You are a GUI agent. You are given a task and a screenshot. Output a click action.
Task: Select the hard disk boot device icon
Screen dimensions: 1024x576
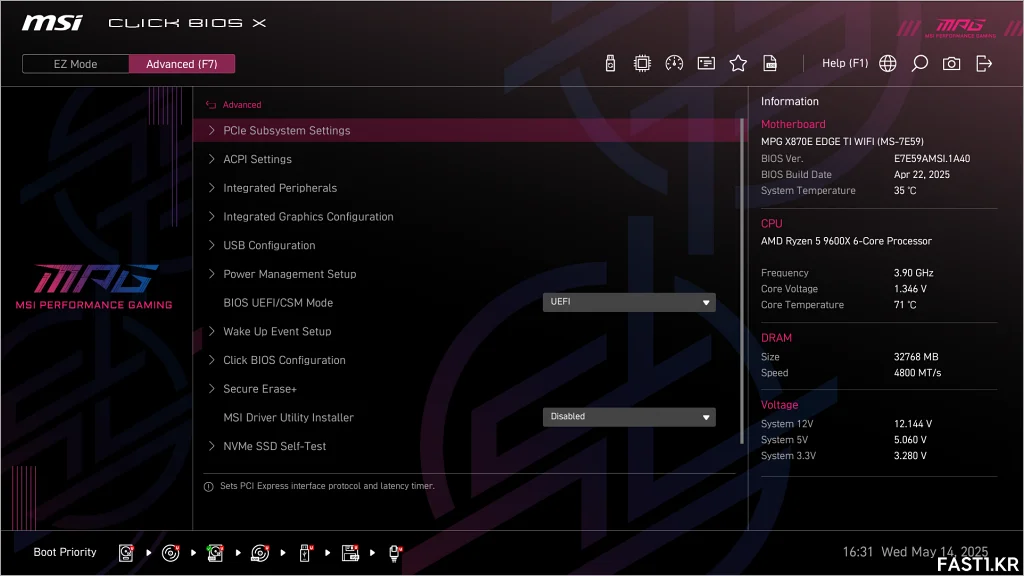pos(126,553)
